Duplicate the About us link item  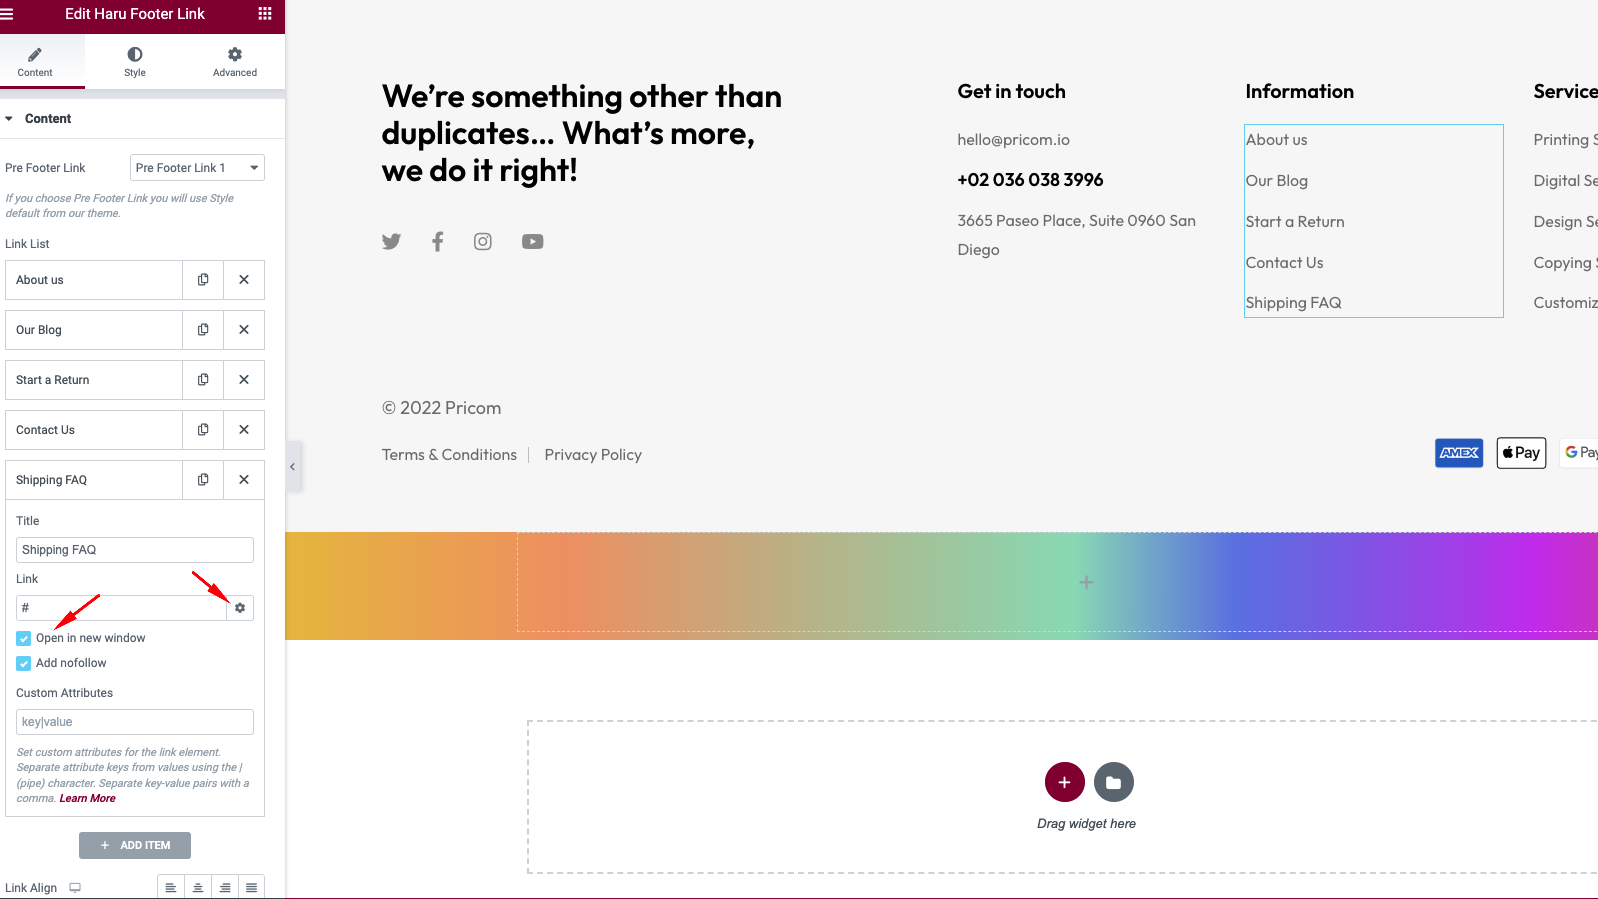click(x=203, y=280)
